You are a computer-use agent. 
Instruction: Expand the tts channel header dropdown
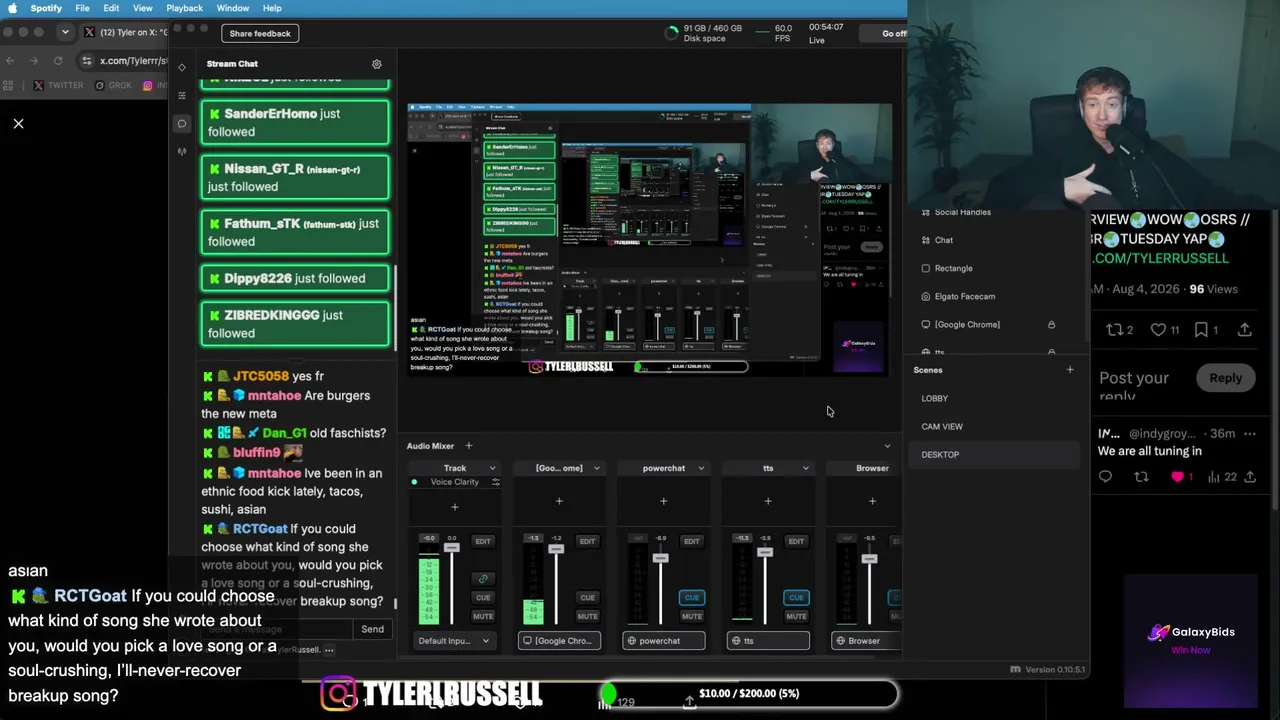(805, 468)
